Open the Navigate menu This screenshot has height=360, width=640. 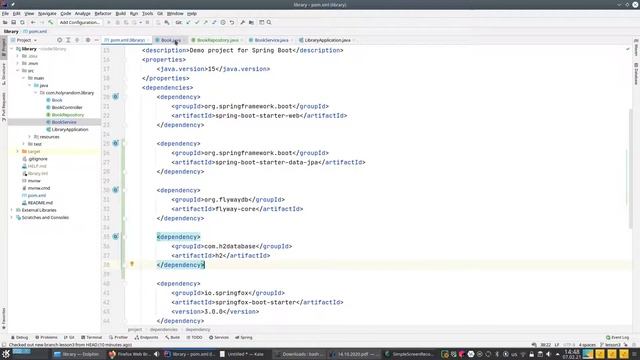47,13
